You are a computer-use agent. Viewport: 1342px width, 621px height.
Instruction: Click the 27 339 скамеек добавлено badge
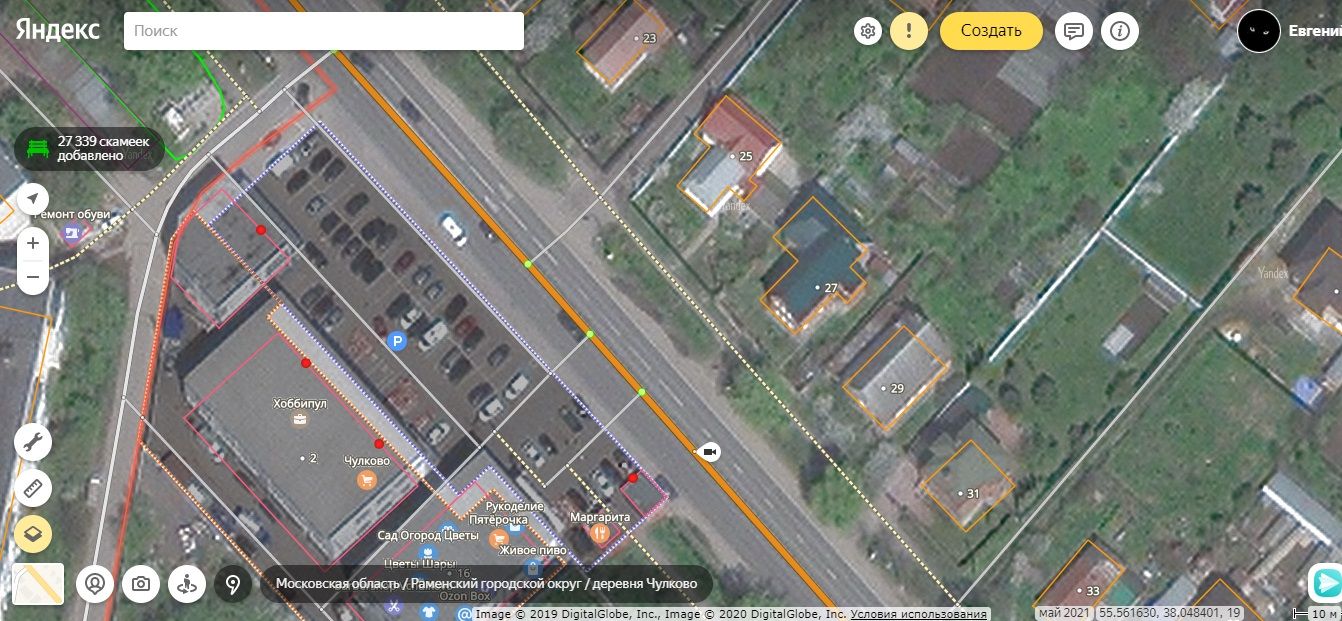point(89,149)
